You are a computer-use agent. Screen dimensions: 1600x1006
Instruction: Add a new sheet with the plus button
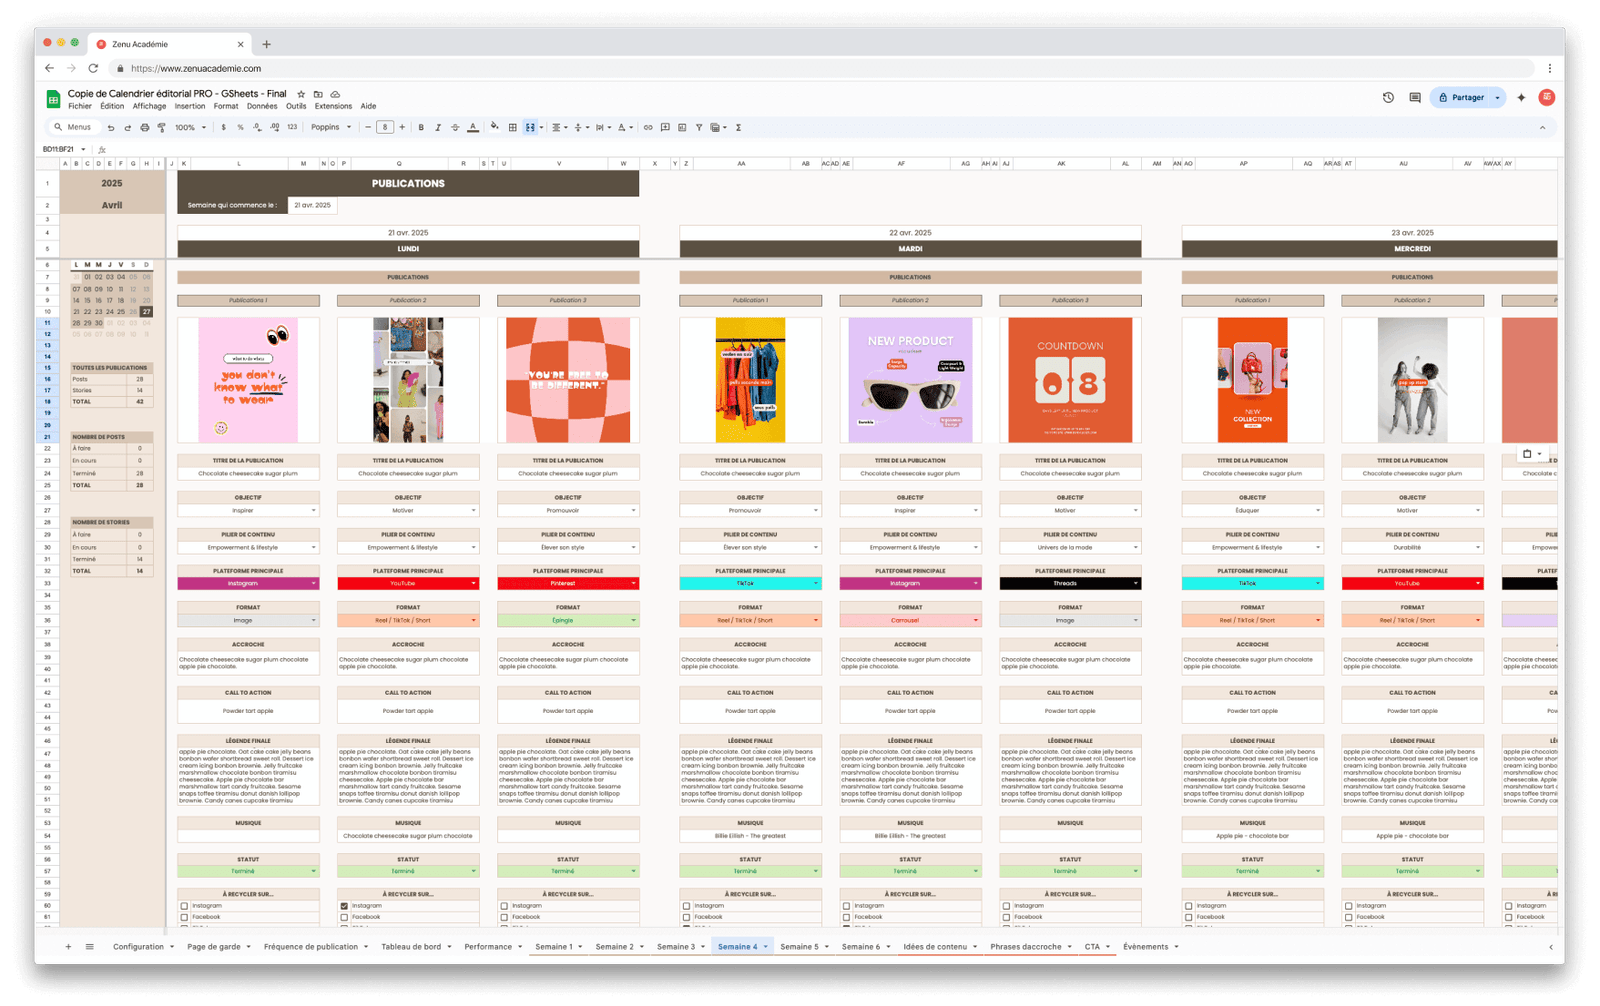pos(68,947)
